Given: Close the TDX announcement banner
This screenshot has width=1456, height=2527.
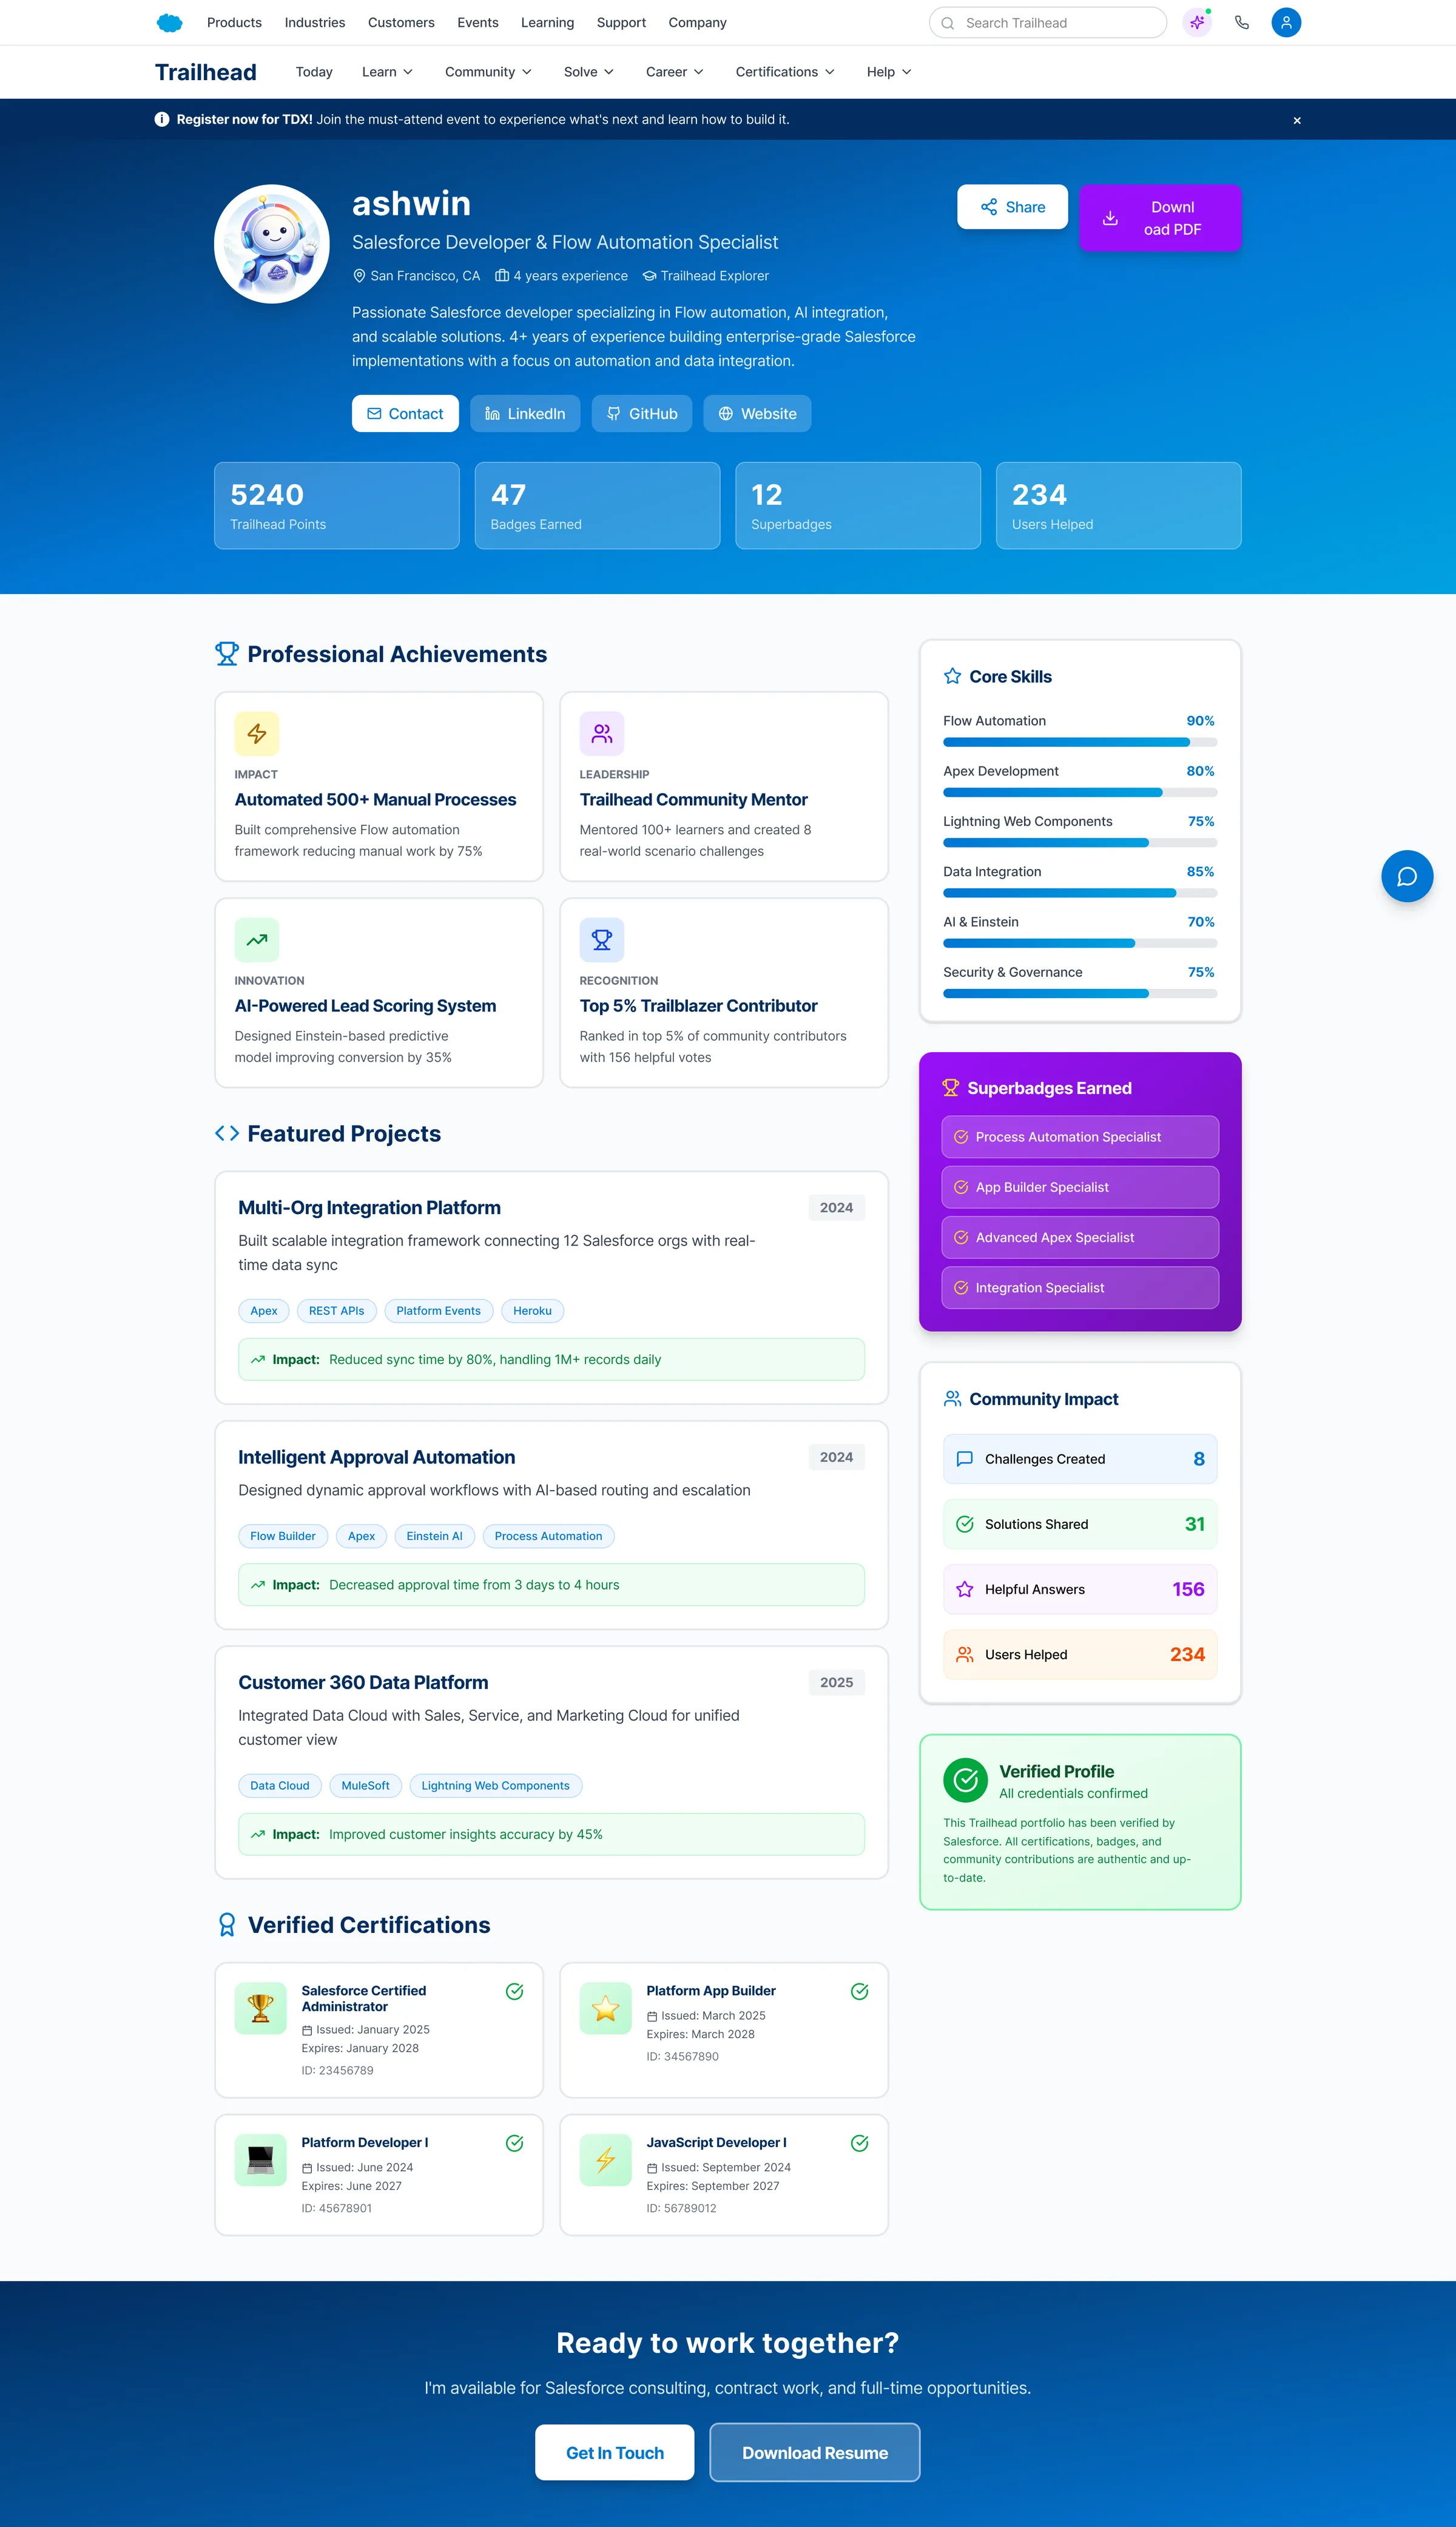Looking at the screenshot, I should pos(1297,120).
